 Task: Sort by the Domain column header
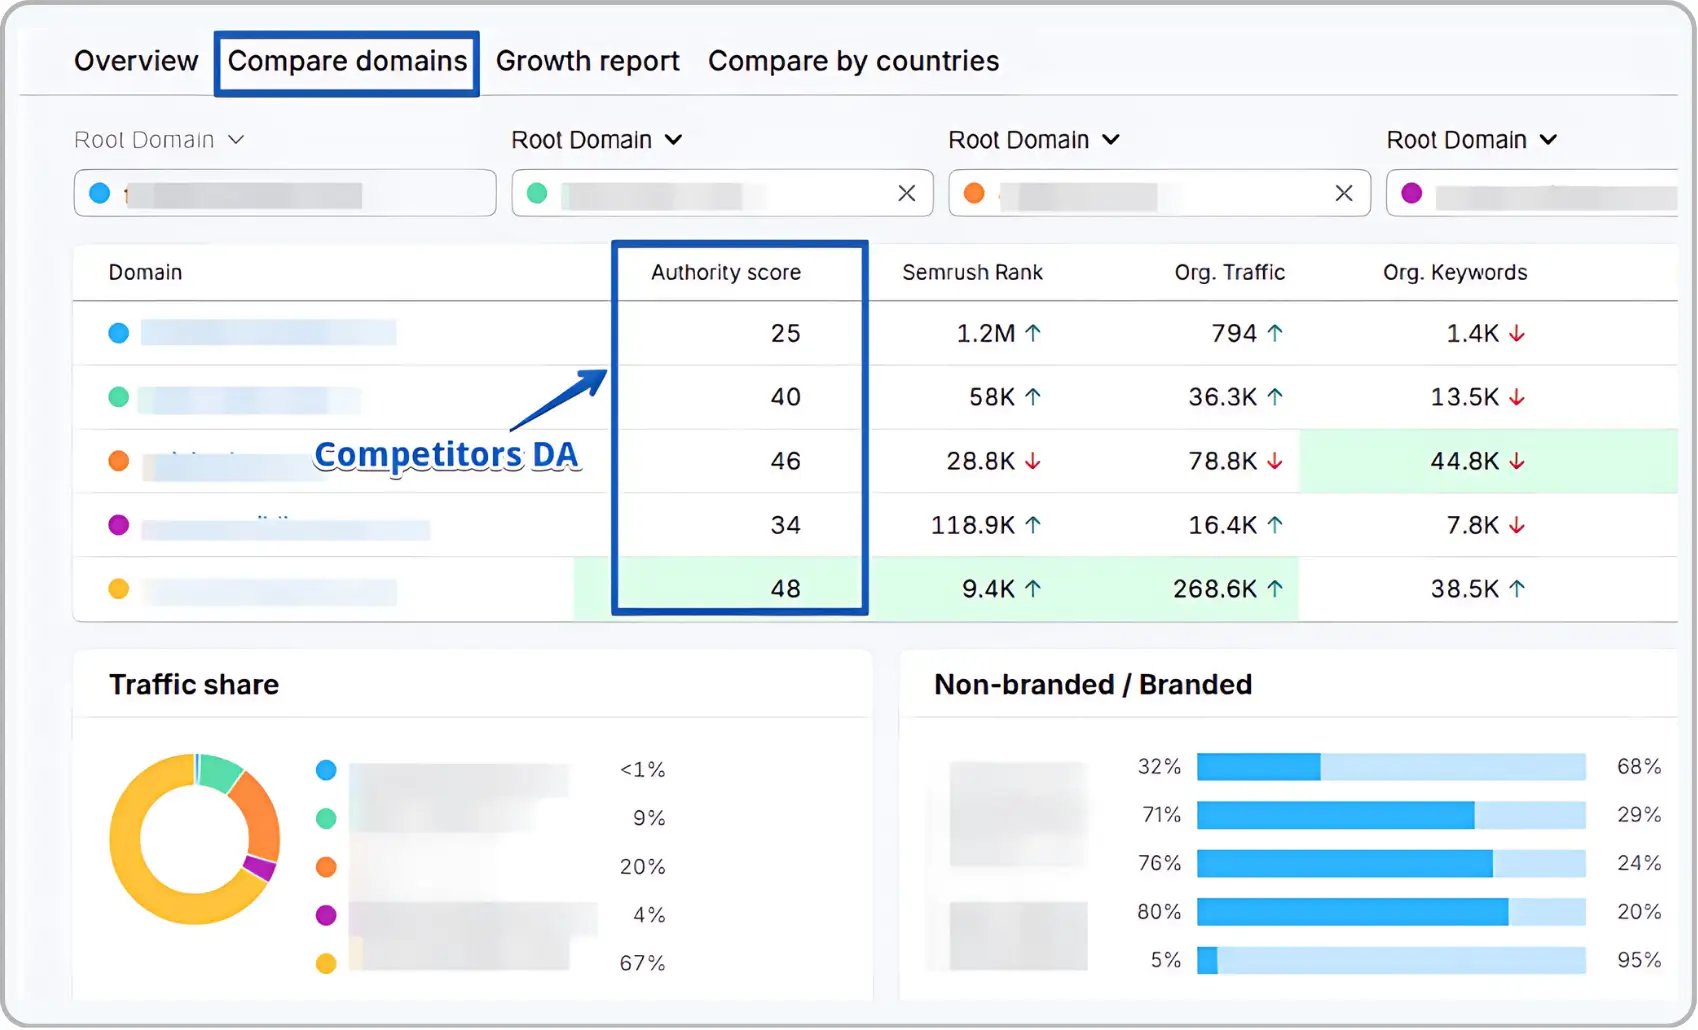145,272
